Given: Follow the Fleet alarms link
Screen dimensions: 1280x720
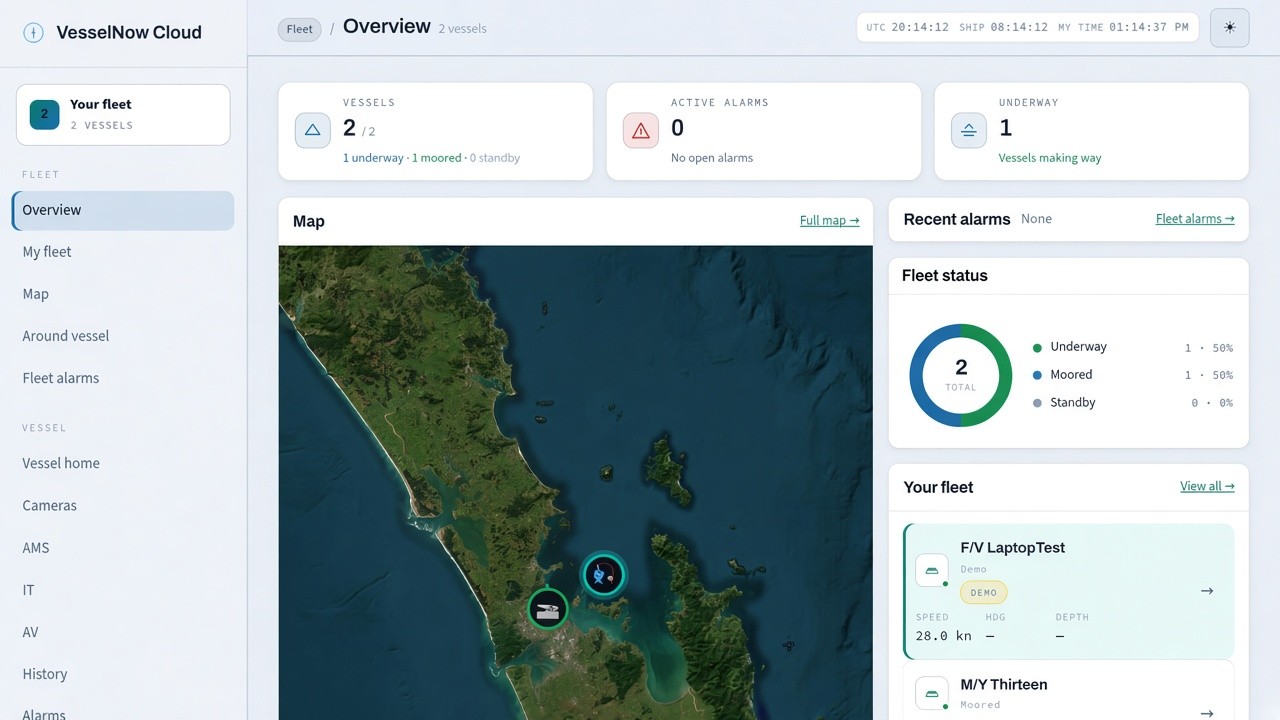Looking at the screenshot, I should [x=1195, y=219].
